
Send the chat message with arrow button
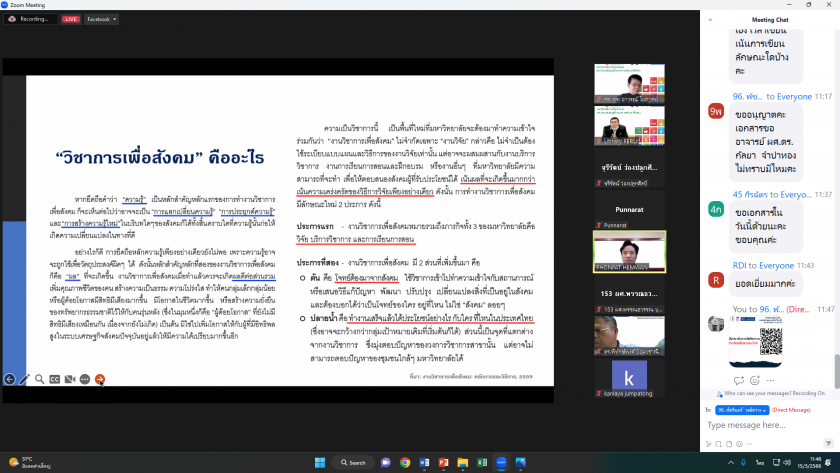click(x=829, y=443)
